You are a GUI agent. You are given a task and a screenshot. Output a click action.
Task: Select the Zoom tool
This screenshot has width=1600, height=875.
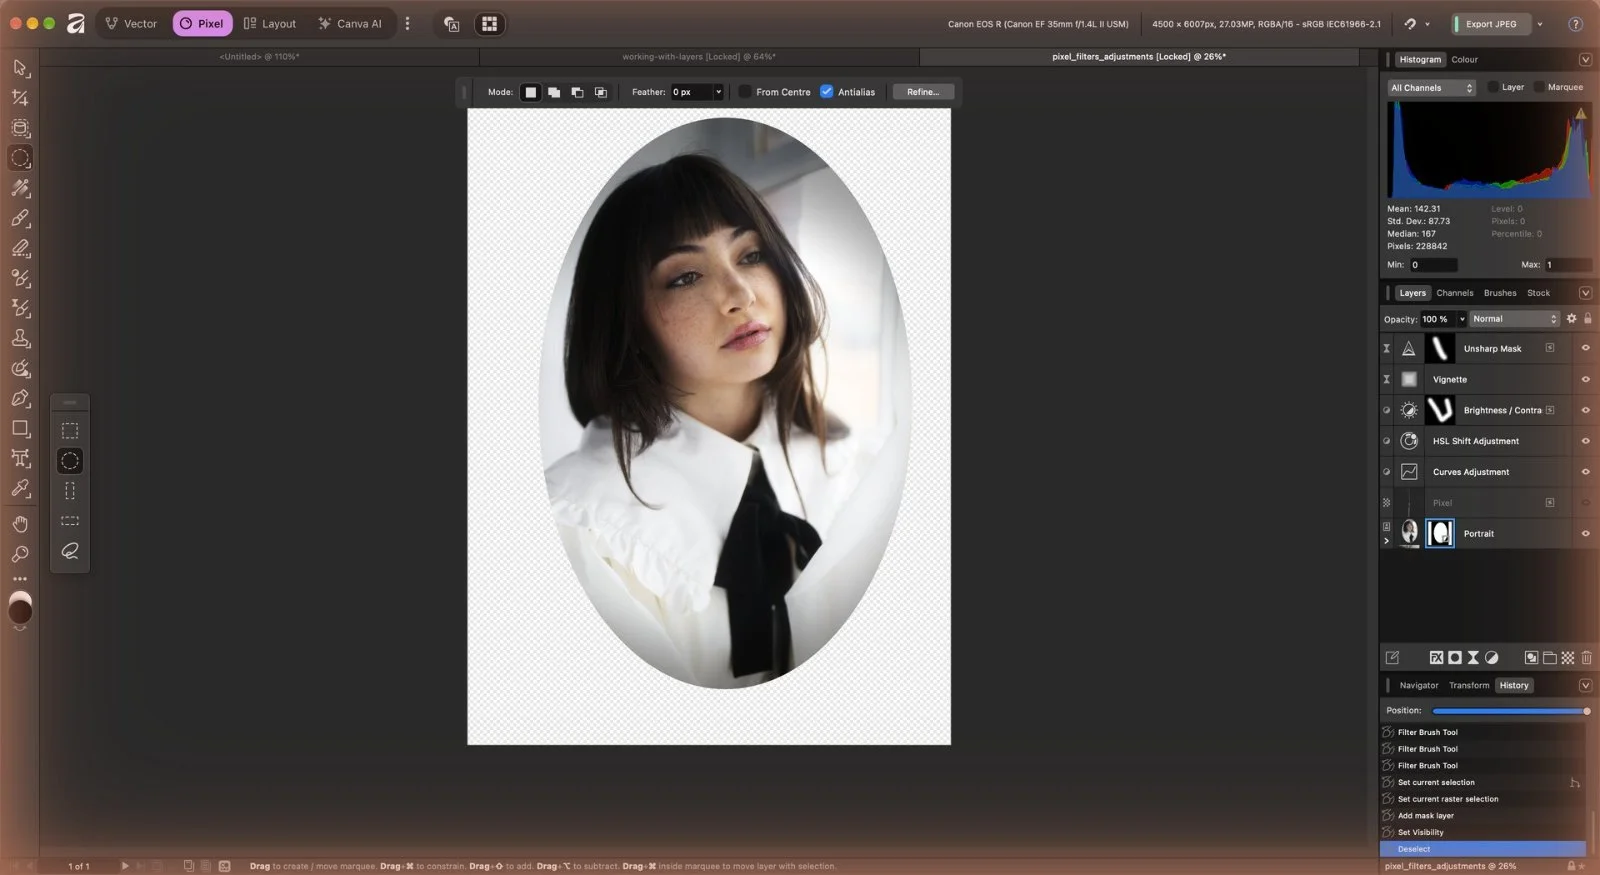[x=20, y=554]
